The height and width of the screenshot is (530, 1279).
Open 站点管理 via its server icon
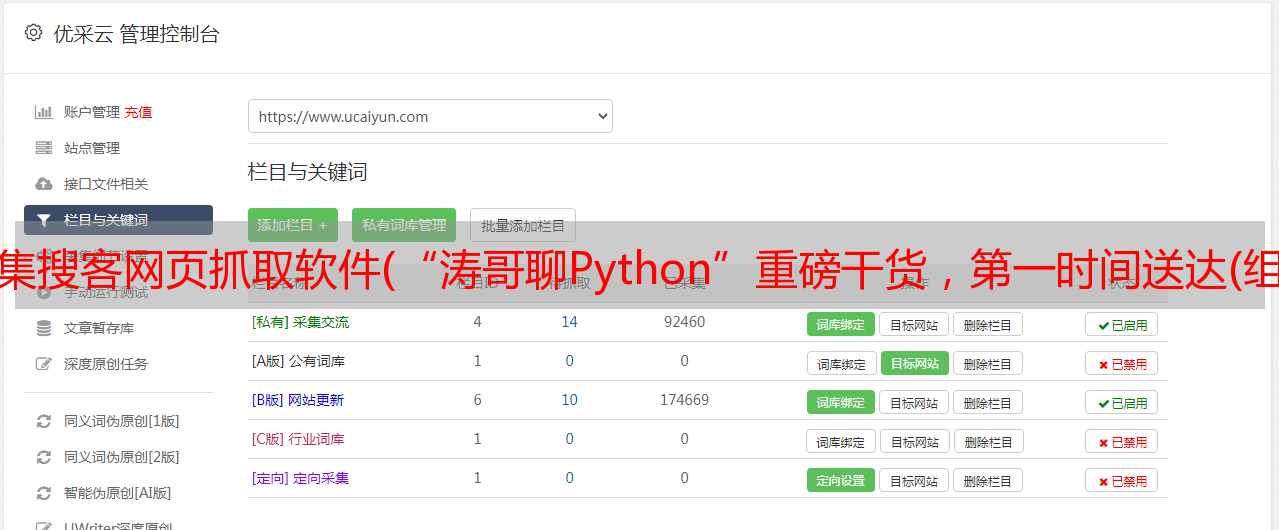pyautogui.click(x=43, y=148)
